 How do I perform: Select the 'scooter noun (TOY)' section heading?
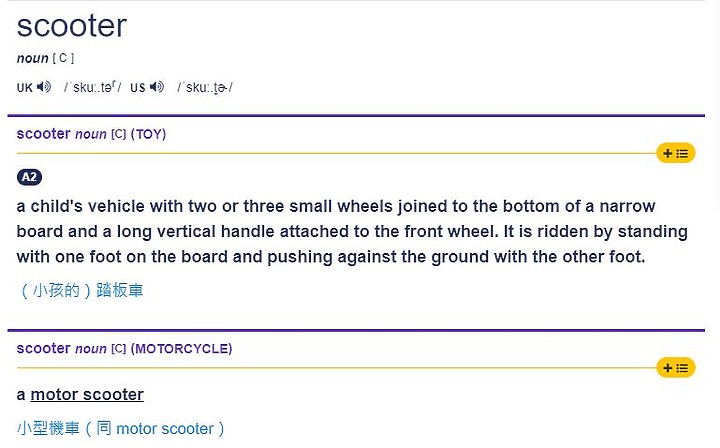click(x=91, y=134)
